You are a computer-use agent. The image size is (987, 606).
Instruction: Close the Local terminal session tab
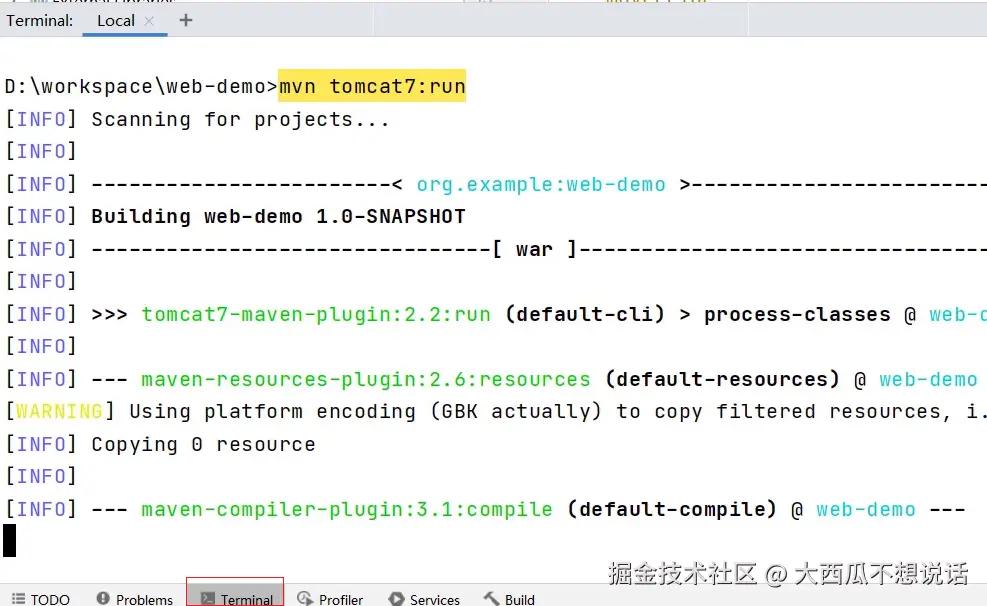click(149, 21)
